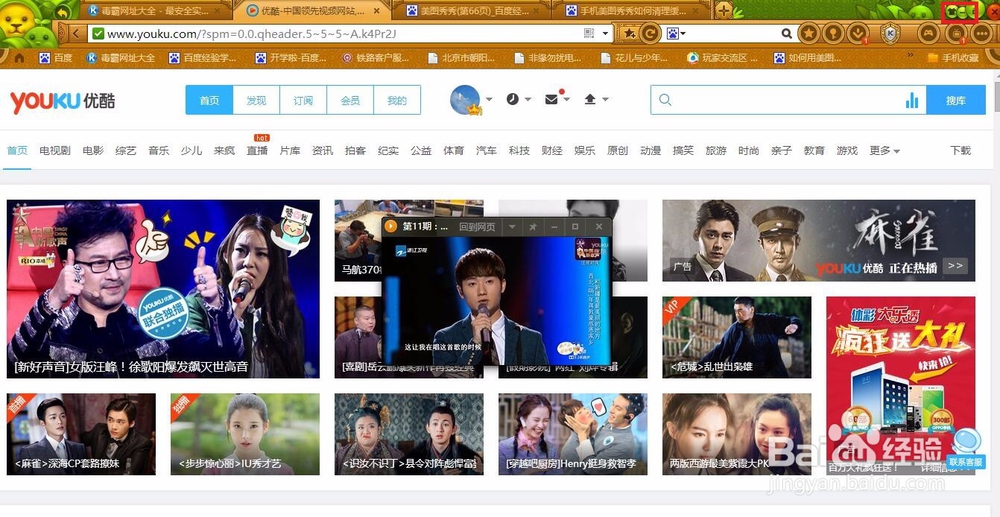
Task: Expand the watch history dropdown arrow
Action: tap(528, 99)
